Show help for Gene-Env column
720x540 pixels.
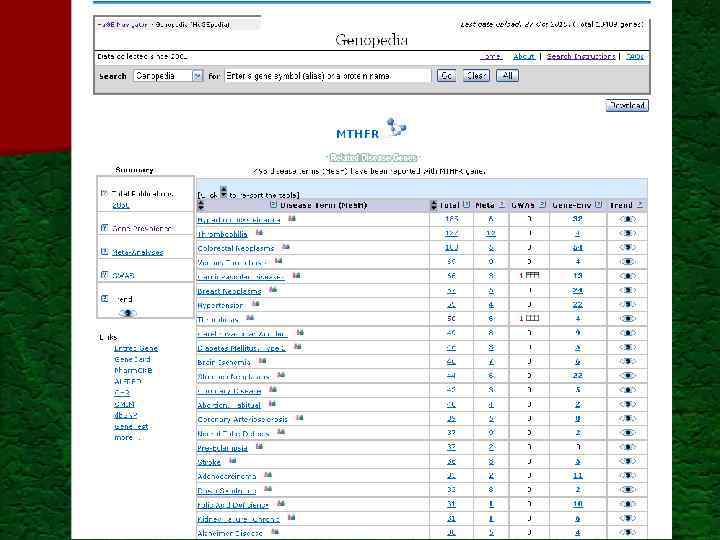tap(598, 205)
